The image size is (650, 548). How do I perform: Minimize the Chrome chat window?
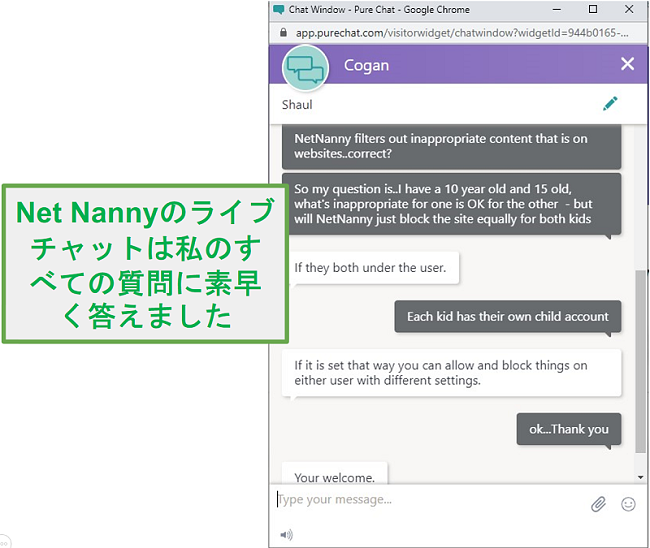click(x=557, y=9)
